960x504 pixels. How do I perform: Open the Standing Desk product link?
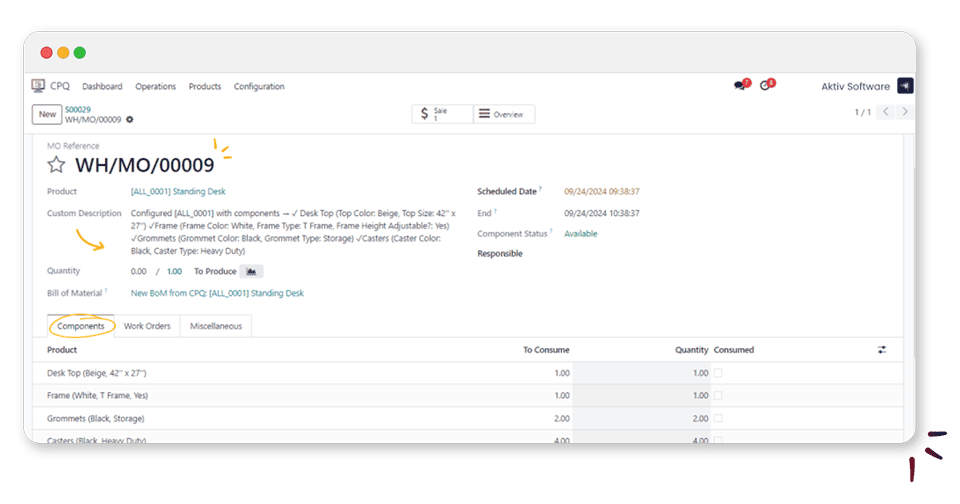178,191
